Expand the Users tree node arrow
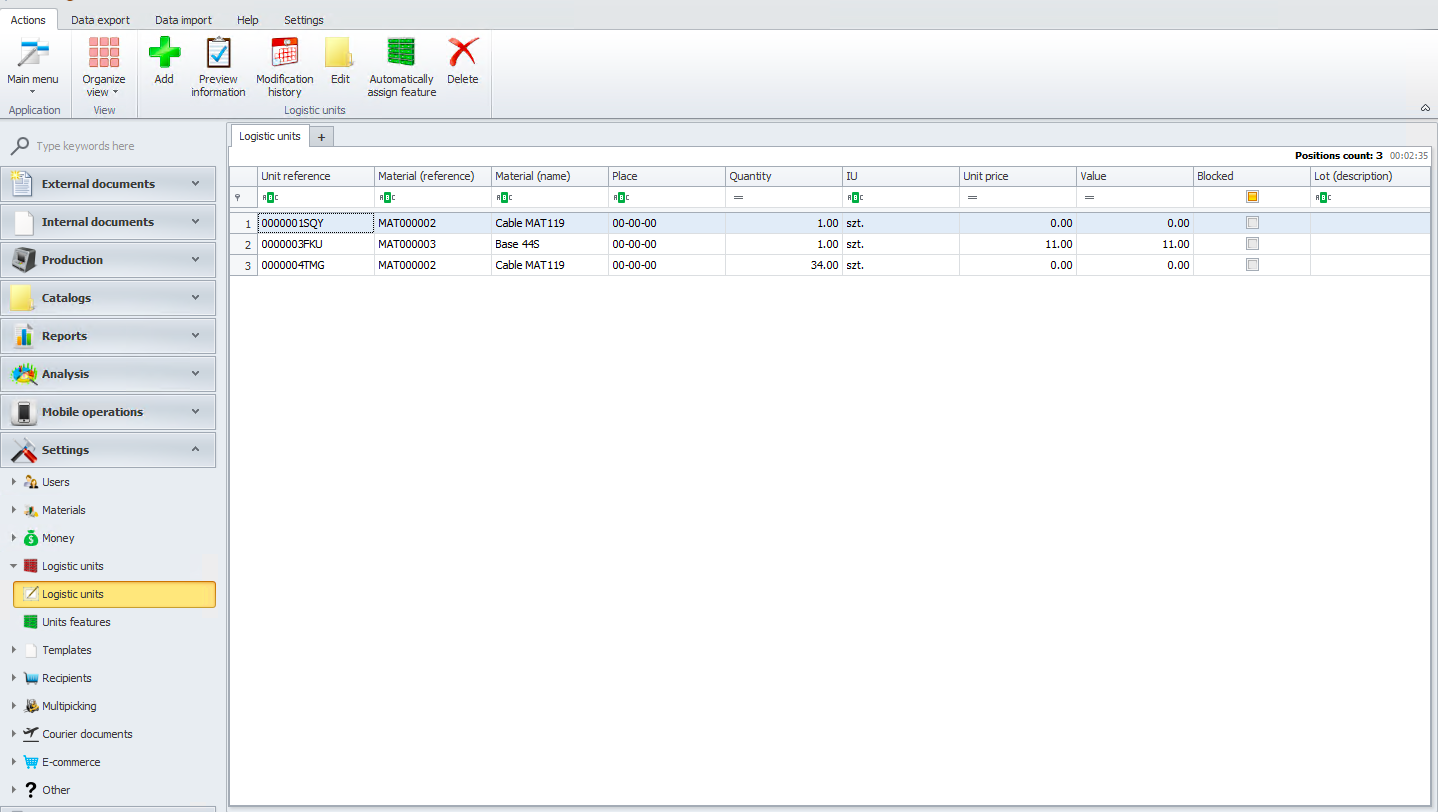Image resolution: width=1438 pixels, height=812 pixels. (13, 482)
